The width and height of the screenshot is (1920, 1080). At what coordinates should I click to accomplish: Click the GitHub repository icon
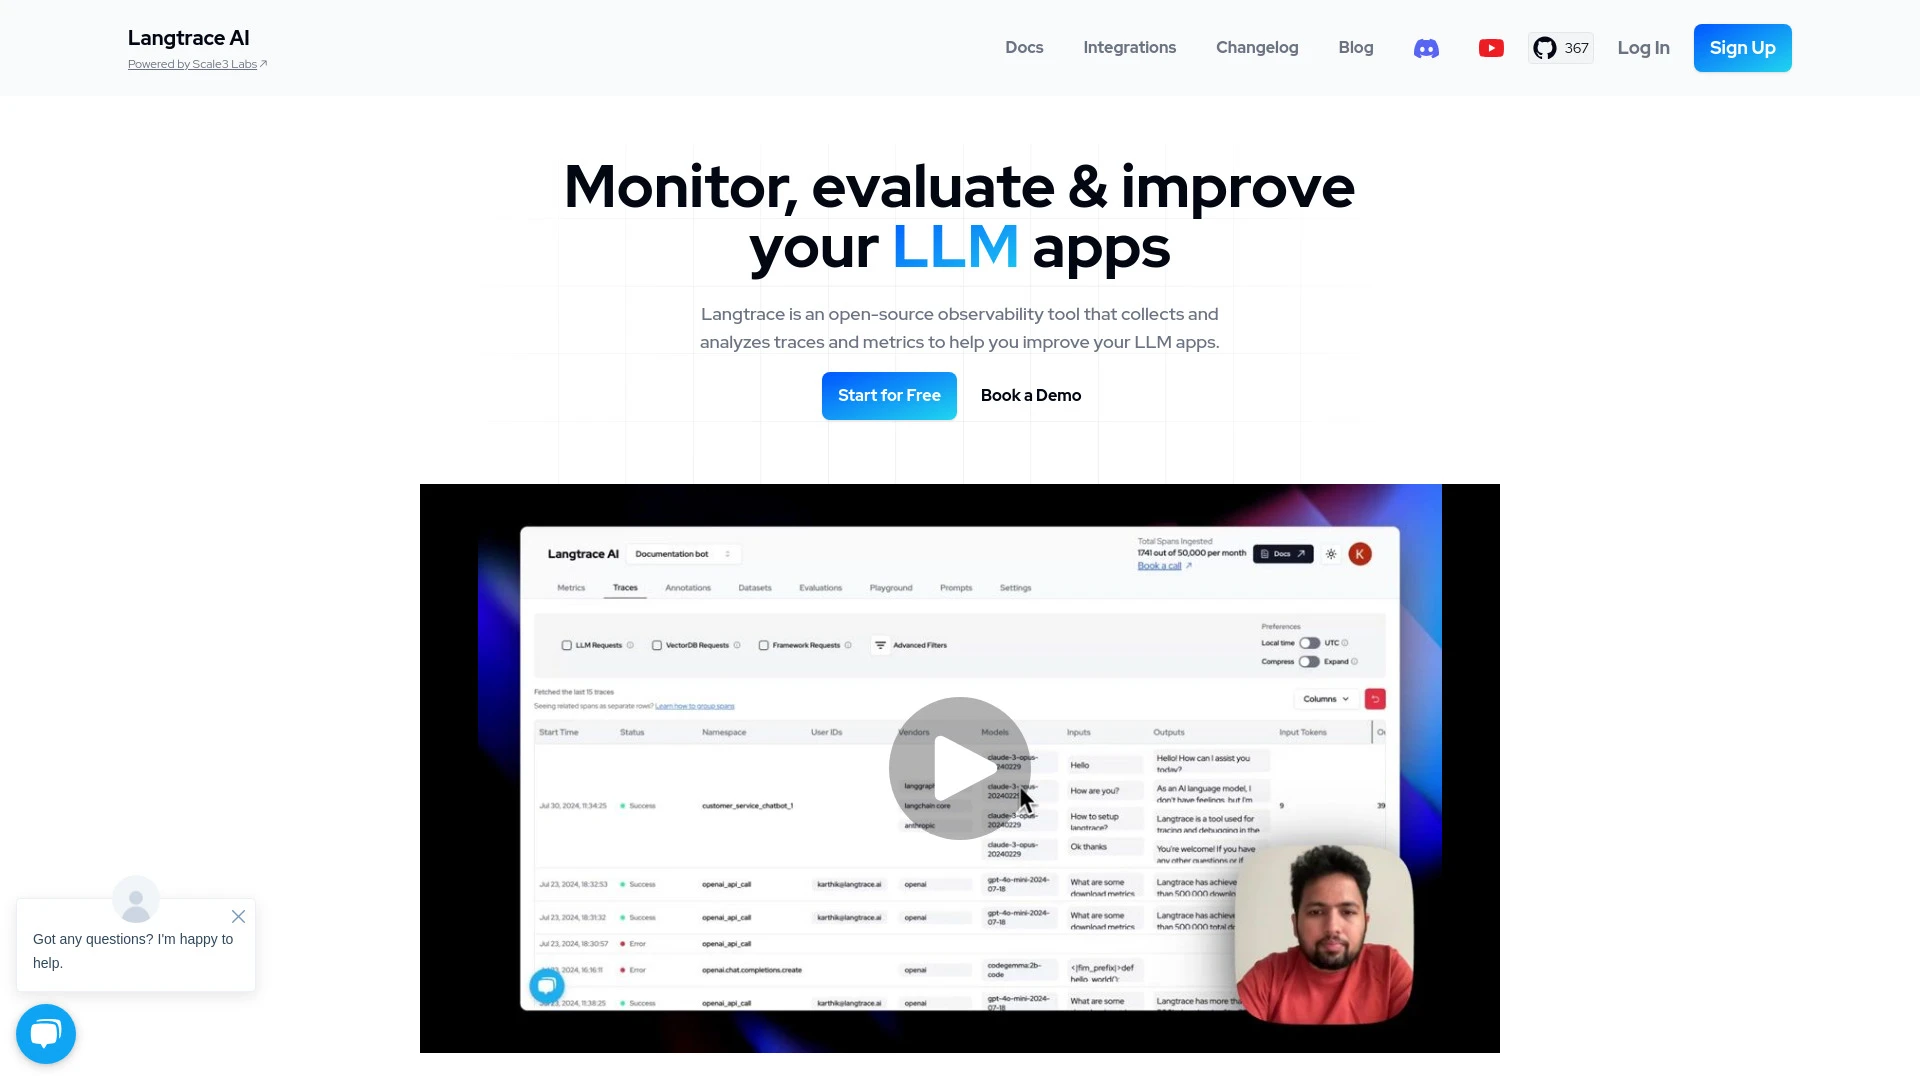(x=1544, y=47)
